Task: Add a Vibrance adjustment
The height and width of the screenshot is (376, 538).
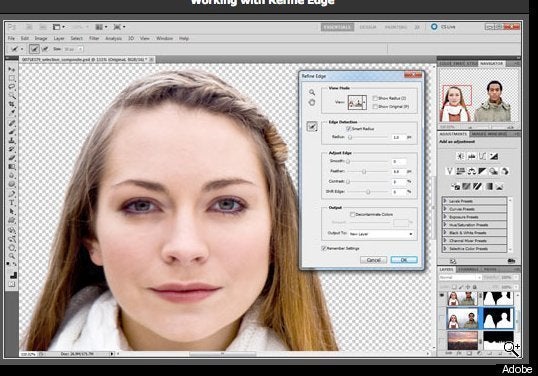Action: pos(449,171)
